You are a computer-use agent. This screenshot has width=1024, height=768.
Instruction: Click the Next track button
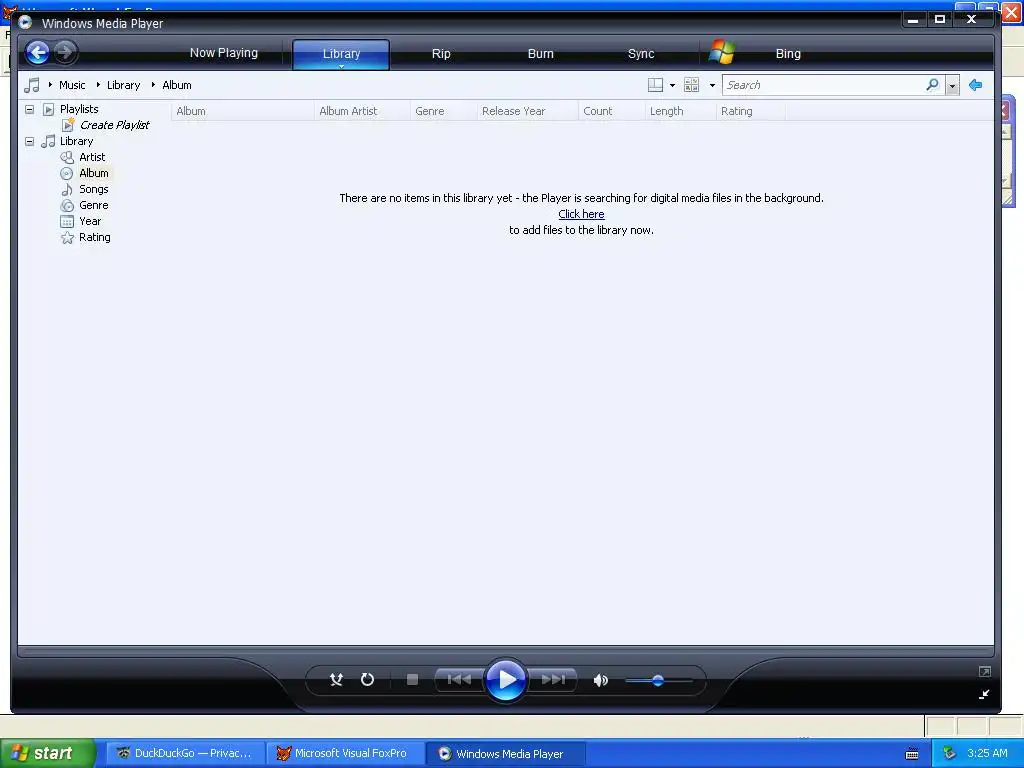[553, 680]
